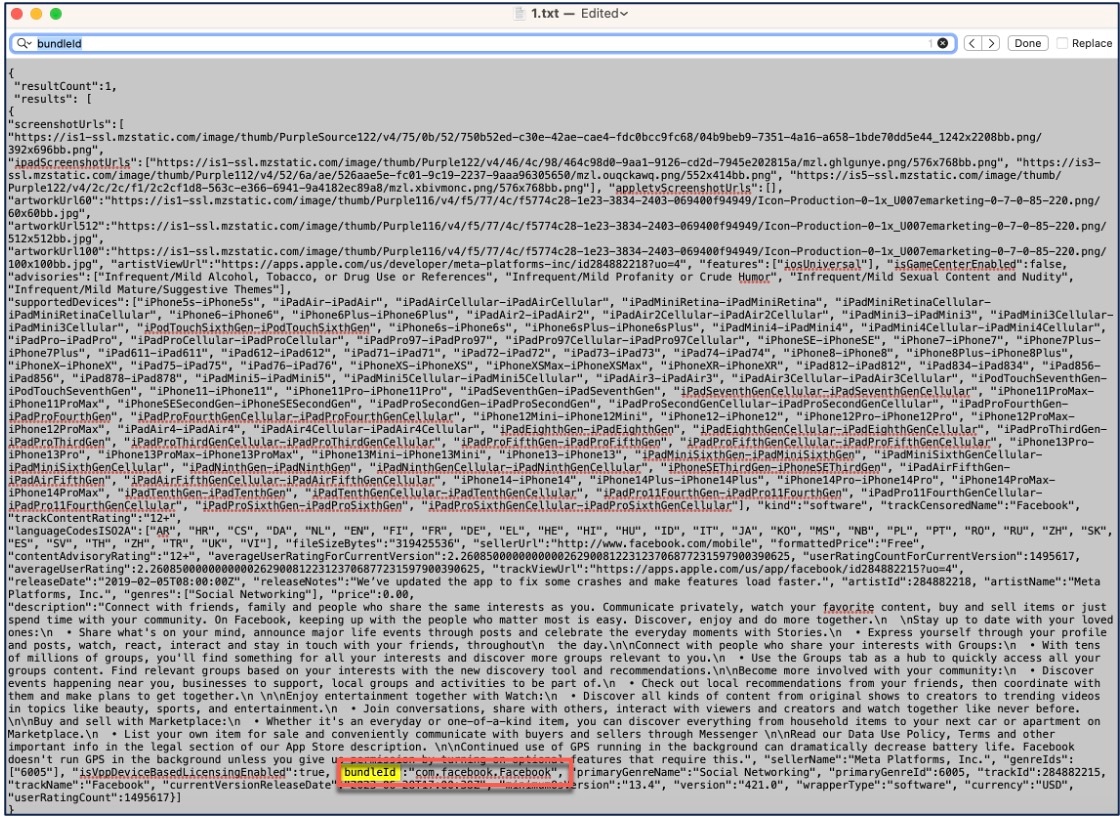Click the "artistViewUrl" key

[x=162, y=264]
